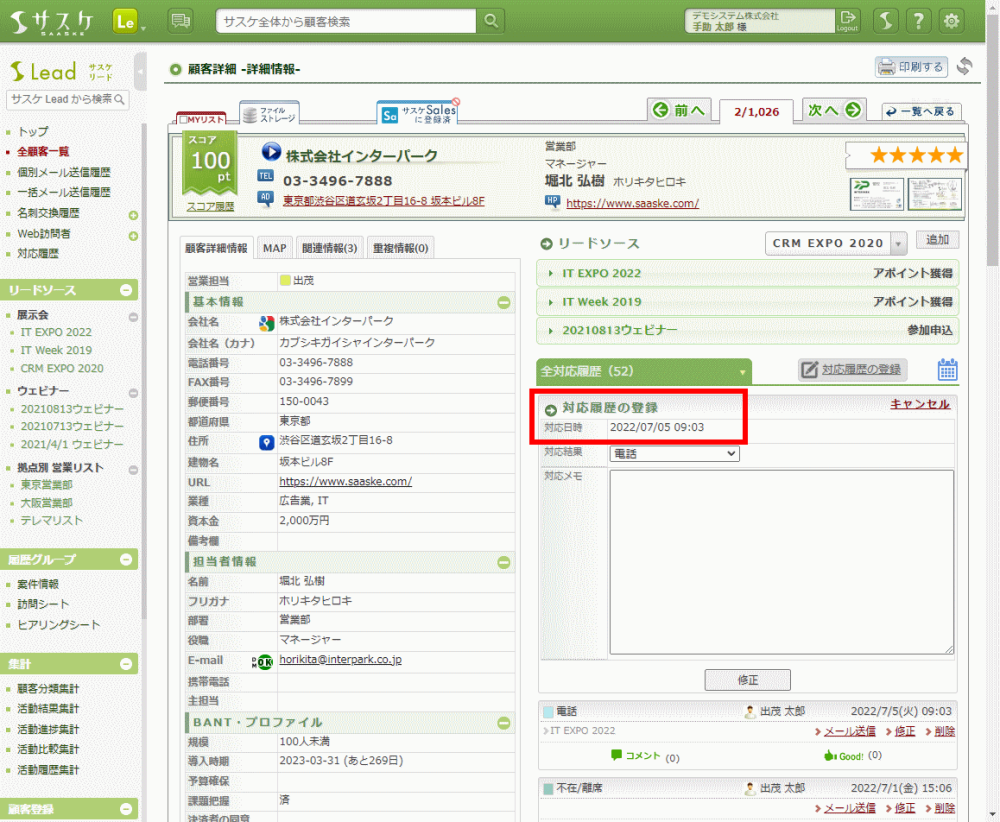1000x822 pixels.
Task: Click the 修正 submit button
Action: click(x=747, y=680)
